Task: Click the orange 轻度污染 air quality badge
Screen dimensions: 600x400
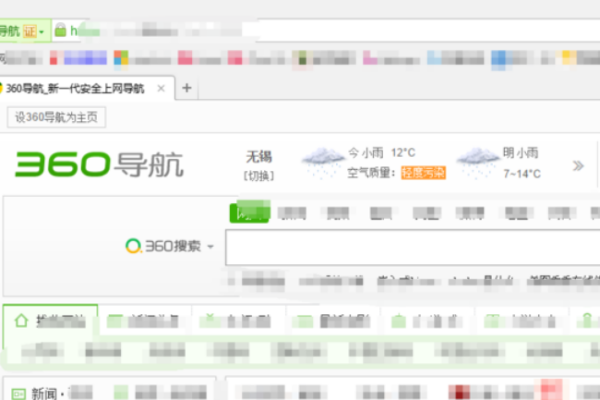Action: (423, 173)
